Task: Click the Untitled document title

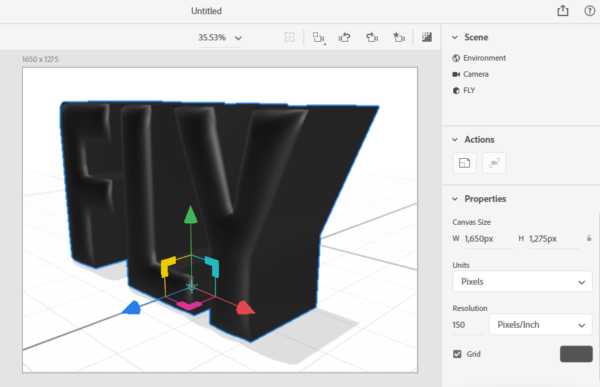Action: 206,11
